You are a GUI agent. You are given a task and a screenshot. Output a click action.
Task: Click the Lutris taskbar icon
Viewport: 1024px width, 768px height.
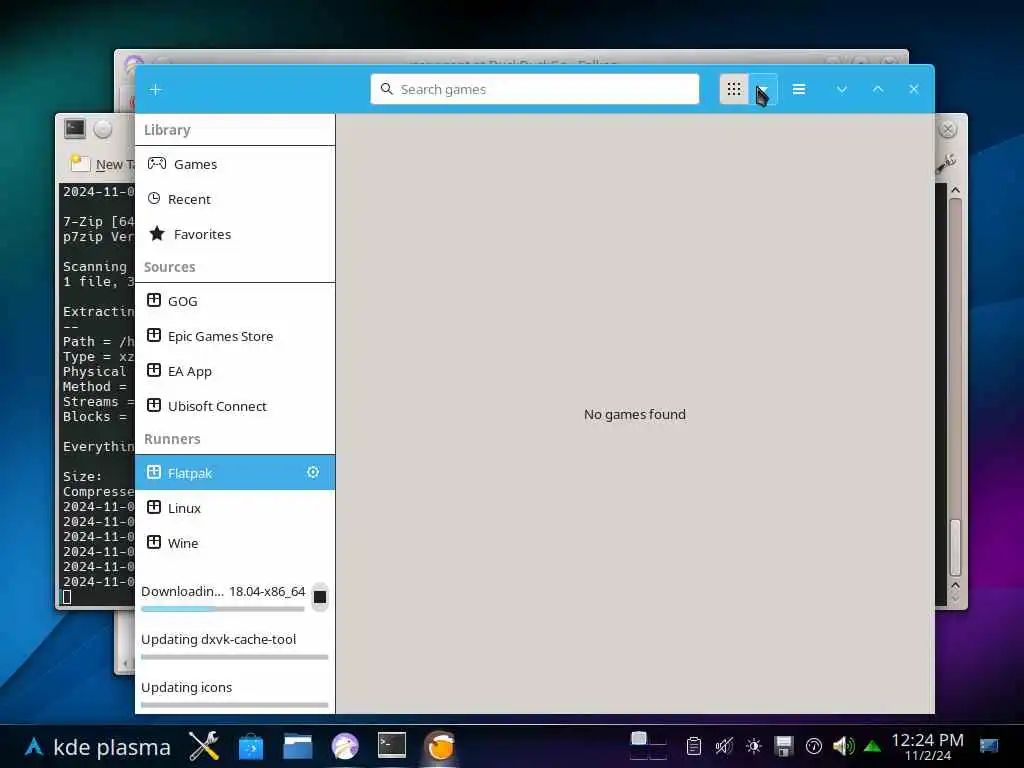[x=440, y=746]
